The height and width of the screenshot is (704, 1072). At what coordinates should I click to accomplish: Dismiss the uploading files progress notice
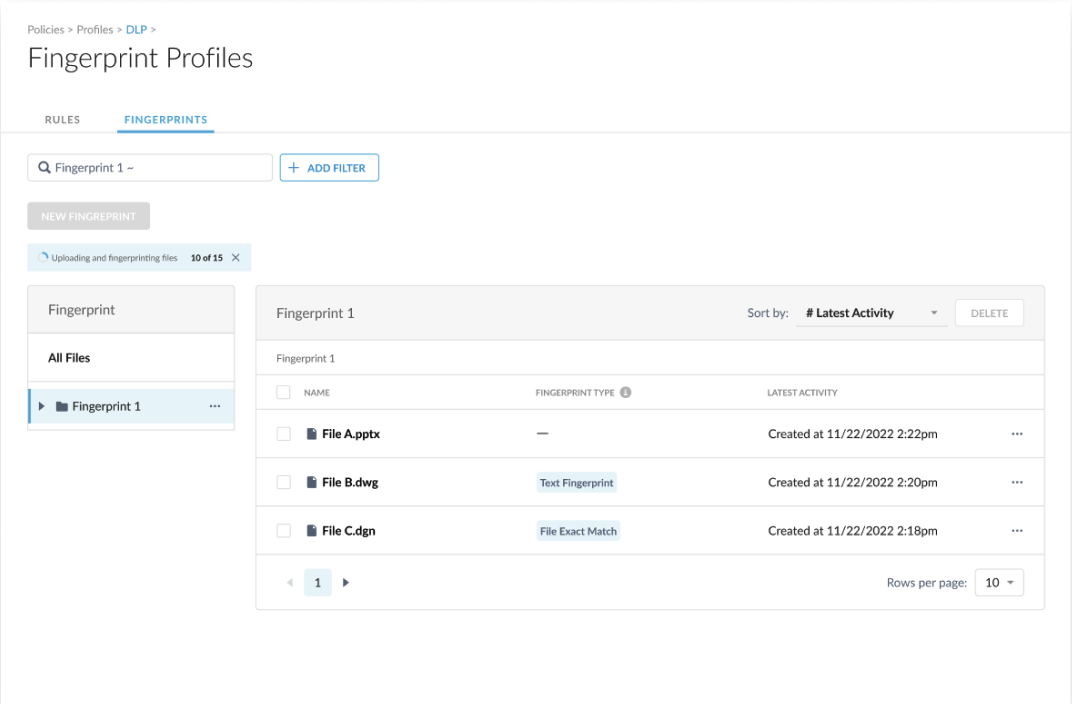(236, 258)
